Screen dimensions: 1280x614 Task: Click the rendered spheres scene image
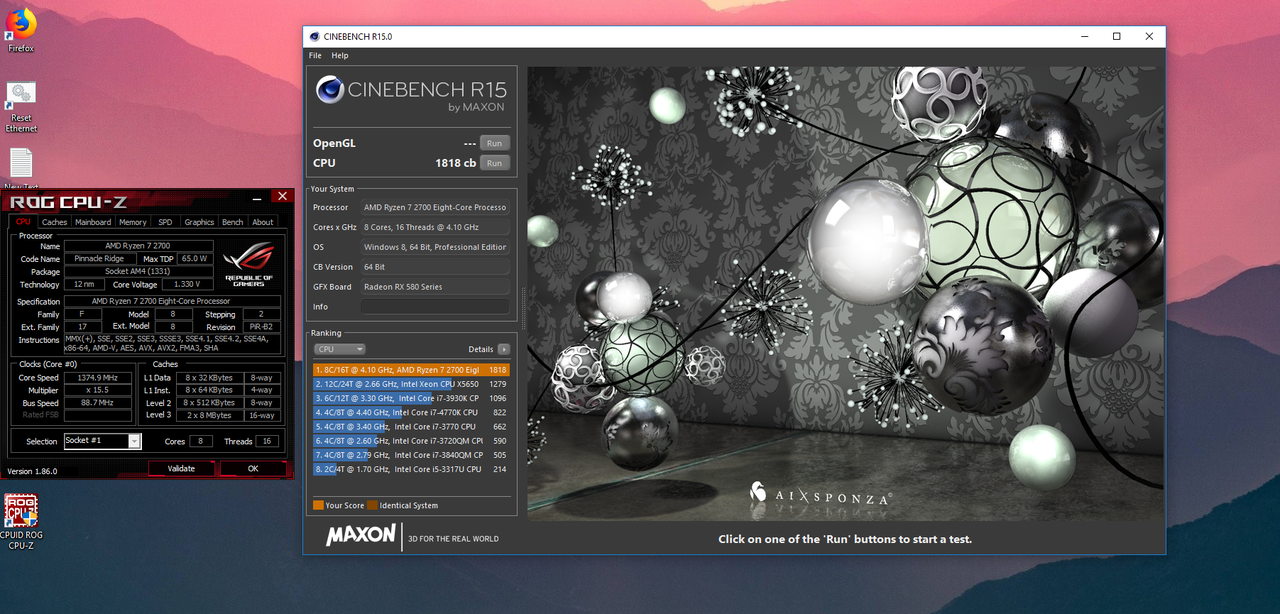coord(846,293)
